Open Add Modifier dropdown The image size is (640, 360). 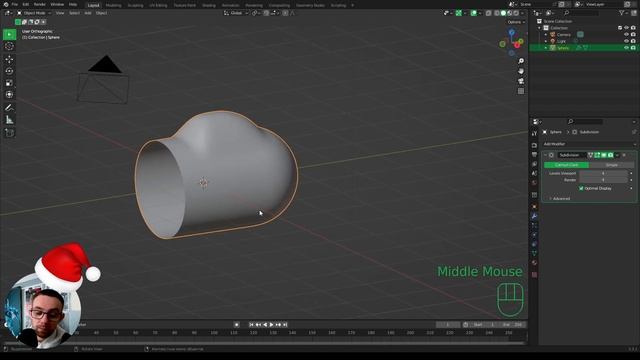point(589,144)
